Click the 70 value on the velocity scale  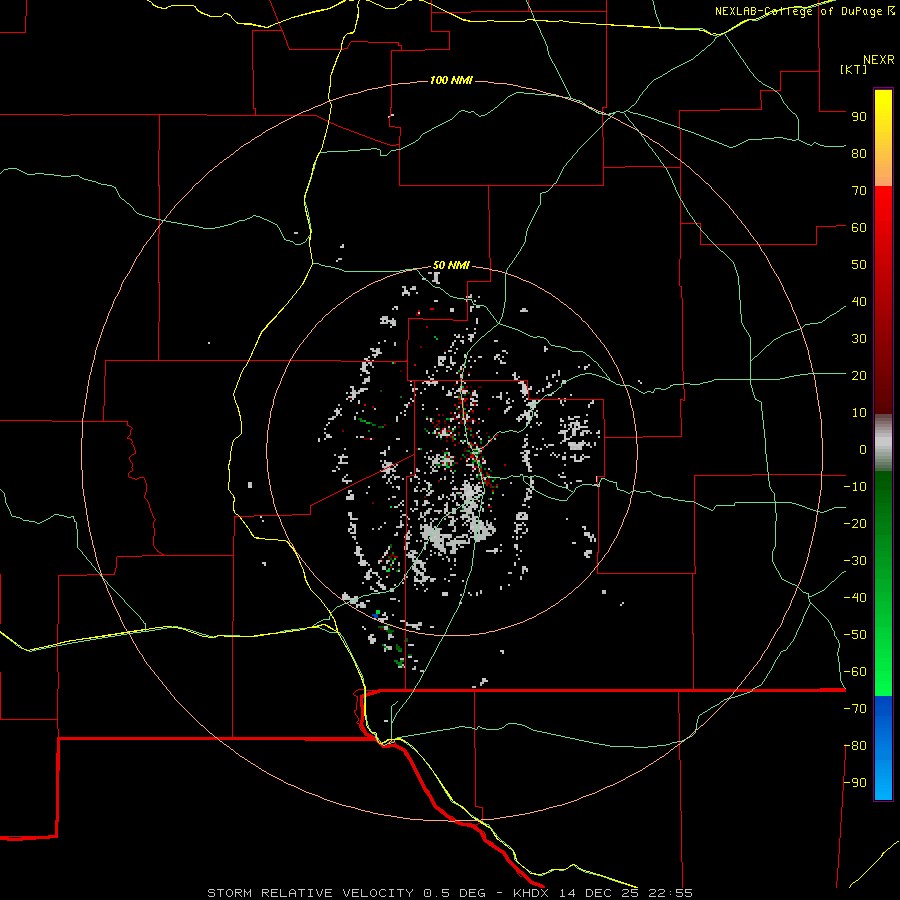coord(859,191)
